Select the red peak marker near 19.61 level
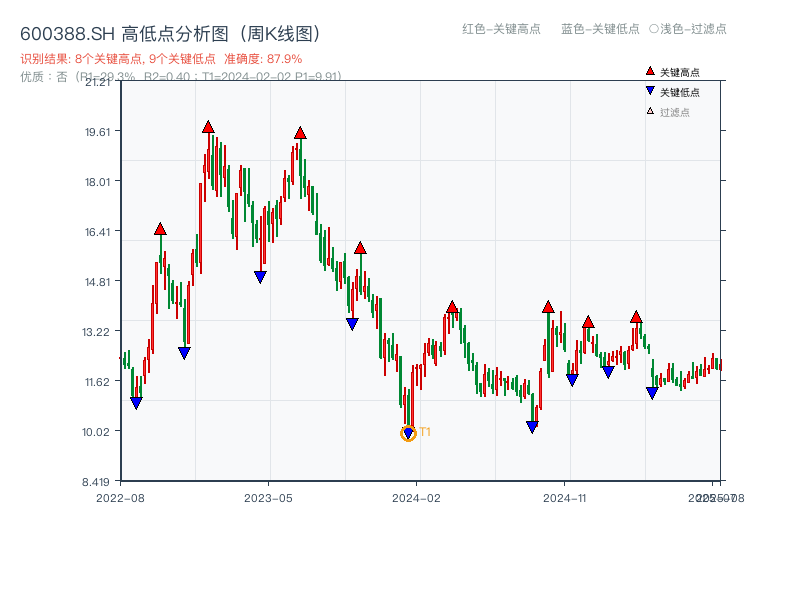This screenshot has width=800, height=600. coord(207,126)
